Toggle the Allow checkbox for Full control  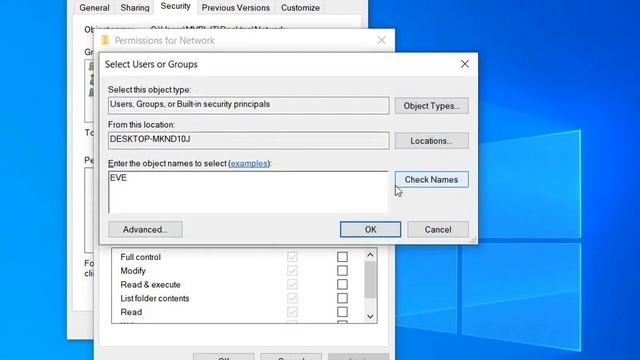point(292,257)
